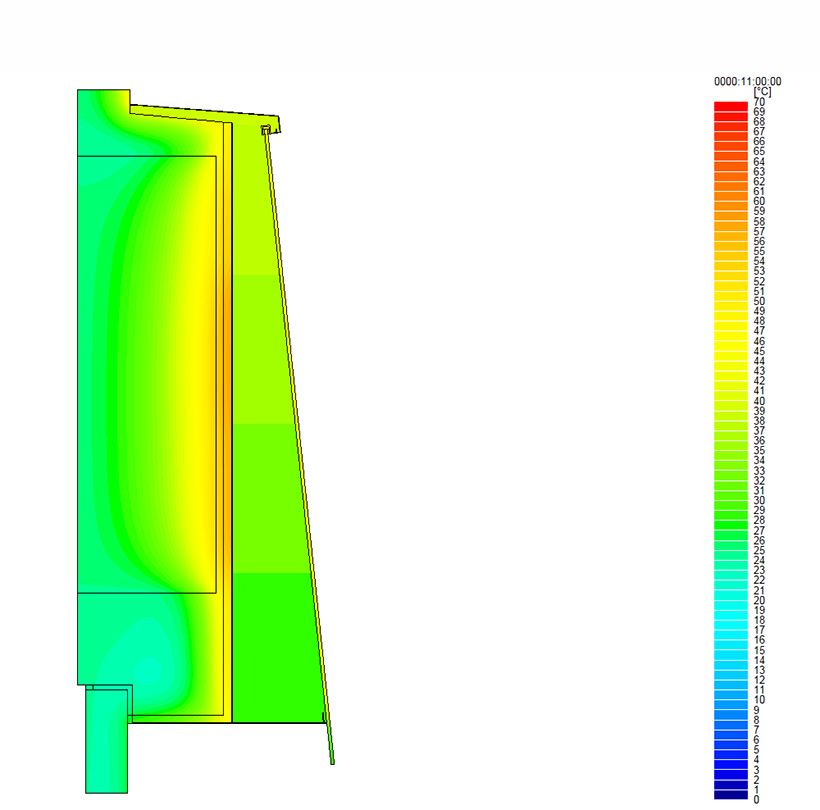820x810 pixels.
Task: Select the 40 degree yellow-green legend band
Action: [x=732, y=401]
